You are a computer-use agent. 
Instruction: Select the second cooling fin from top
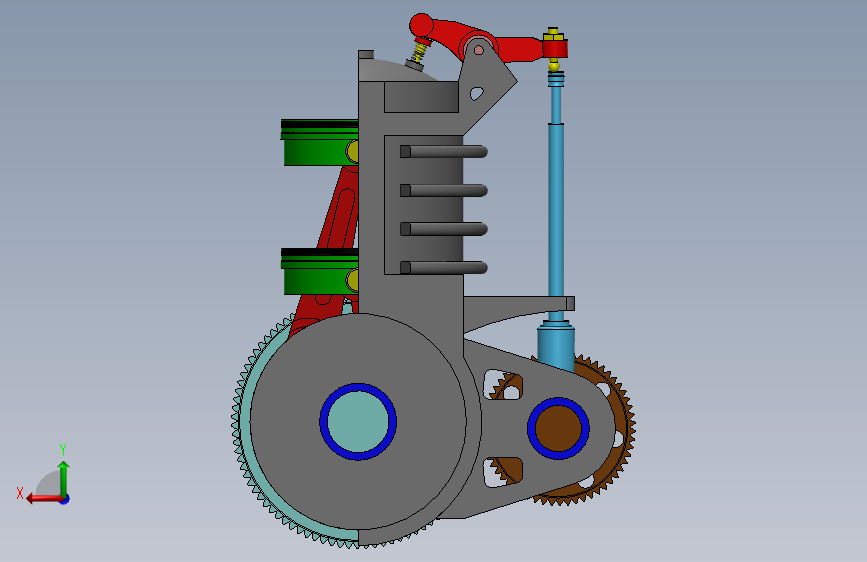(443, 190)
